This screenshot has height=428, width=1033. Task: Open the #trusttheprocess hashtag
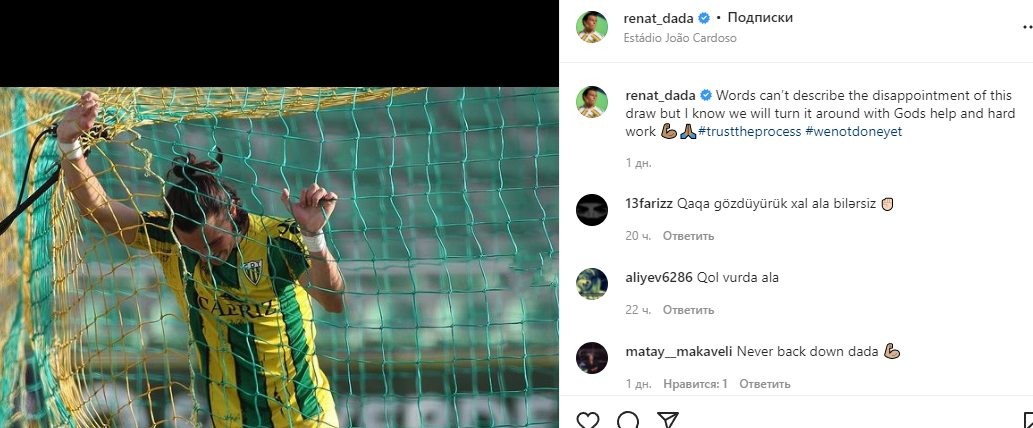click(750, 131)
